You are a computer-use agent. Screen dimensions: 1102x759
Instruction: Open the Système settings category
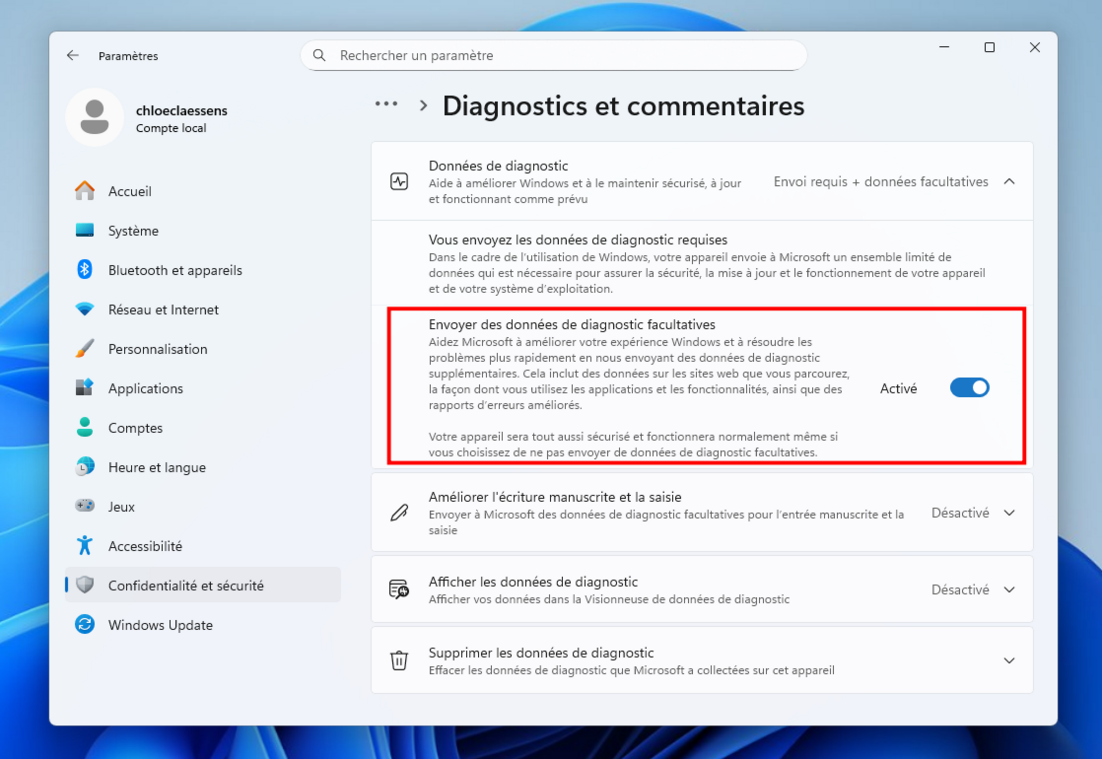click(133, 231)
